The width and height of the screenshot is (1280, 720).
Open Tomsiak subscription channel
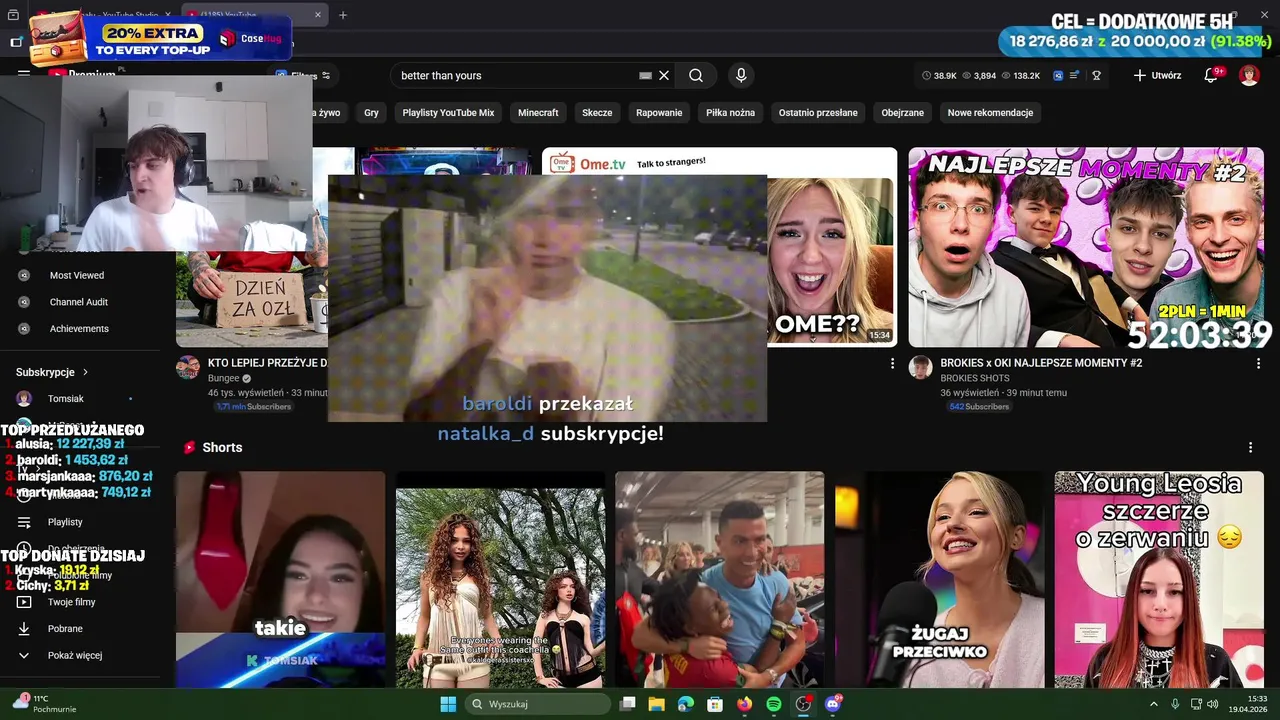66,399
